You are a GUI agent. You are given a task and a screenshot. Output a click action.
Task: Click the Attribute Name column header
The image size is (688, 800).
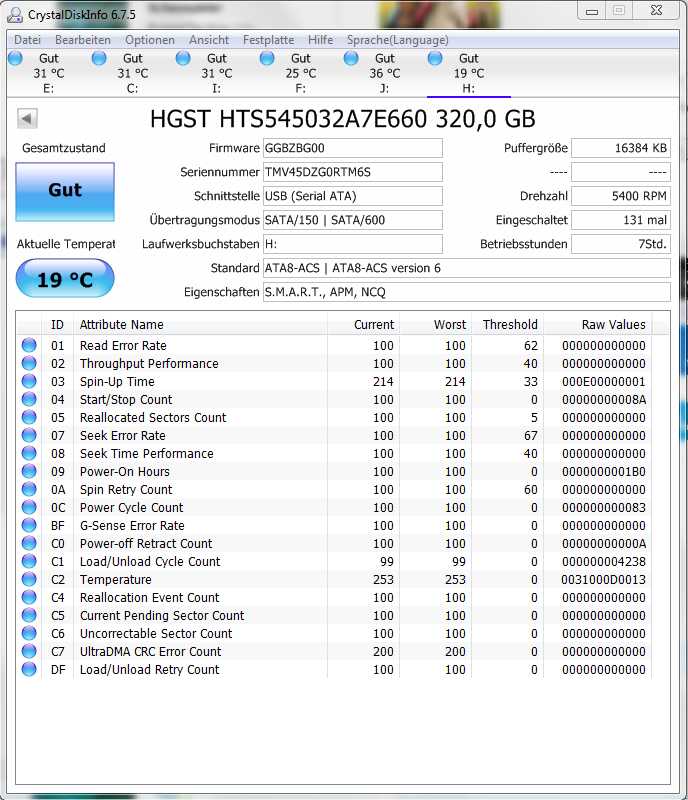click(x=201, y=324)
